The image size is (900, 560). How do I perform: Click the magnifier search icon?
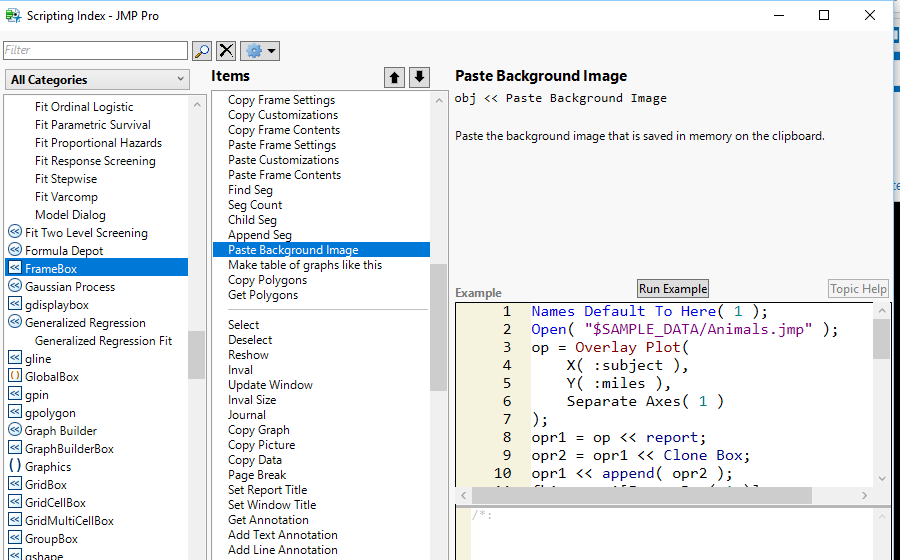[202, 50]
